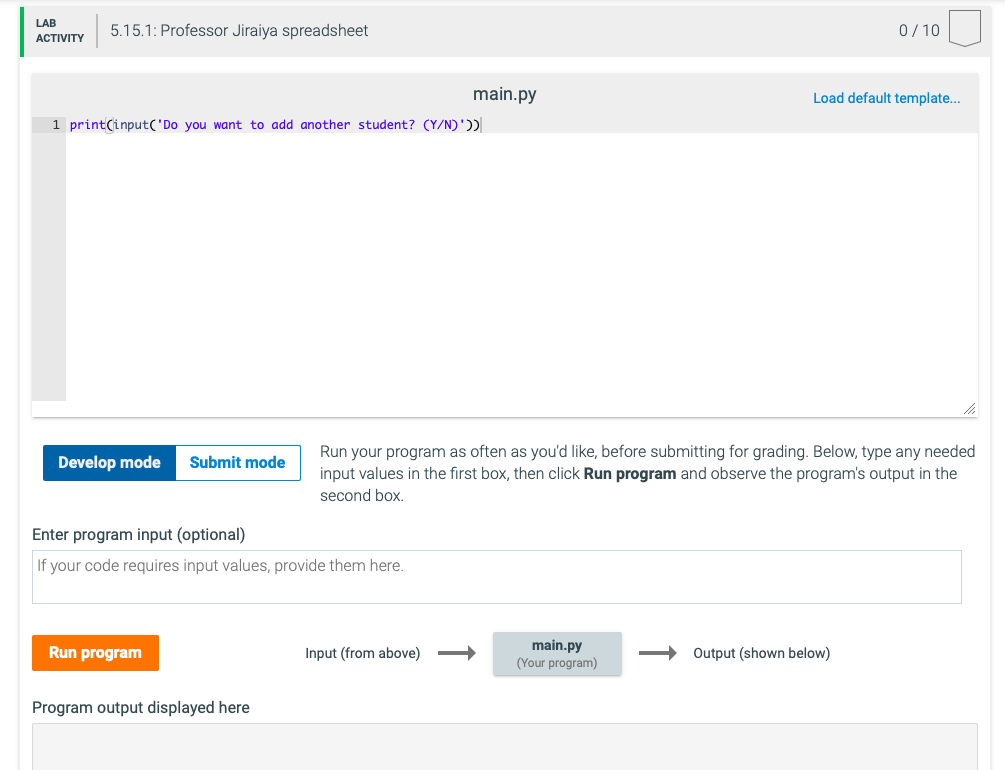Click the main.py (Your program) box
This screenshot has width=1005, height=770.
(557, 653)
